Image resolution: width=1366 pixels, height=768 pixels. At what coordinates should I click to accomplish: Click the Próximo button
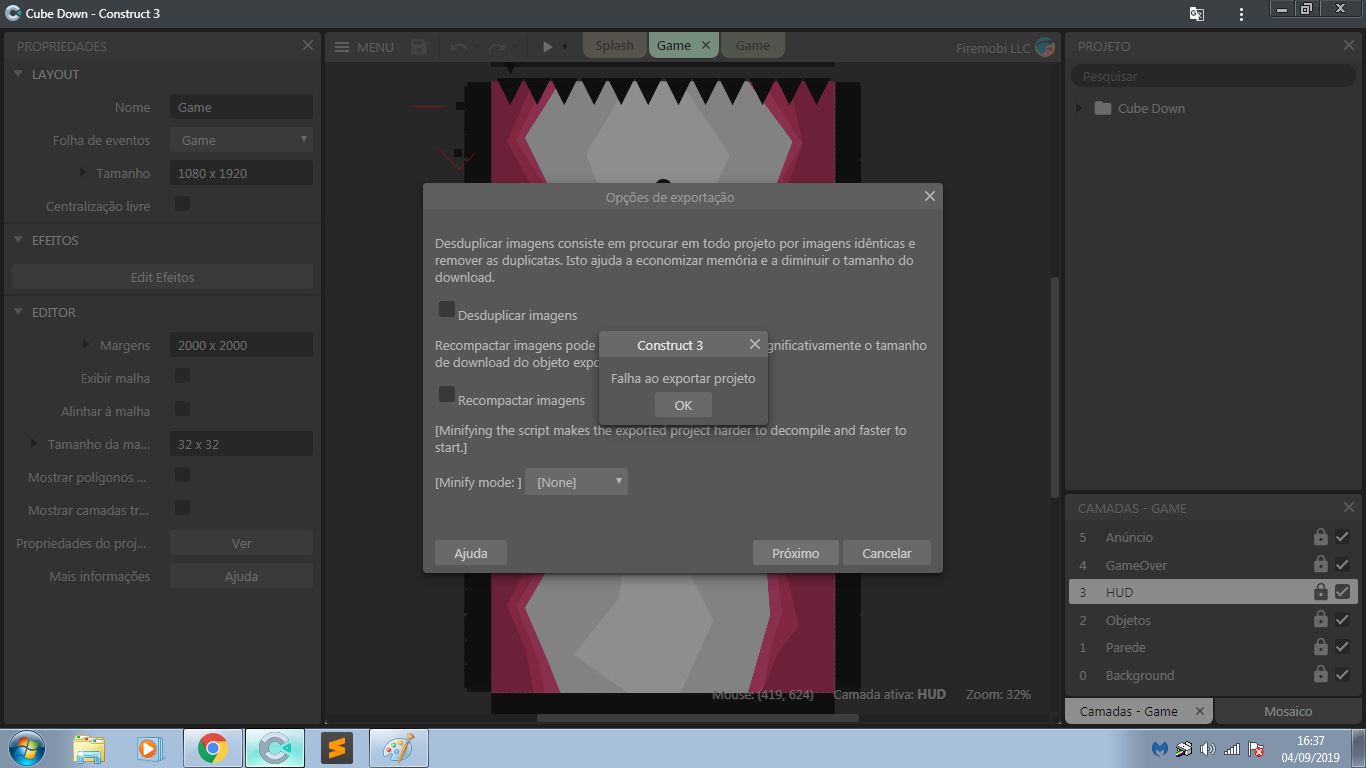coord(796,553)
